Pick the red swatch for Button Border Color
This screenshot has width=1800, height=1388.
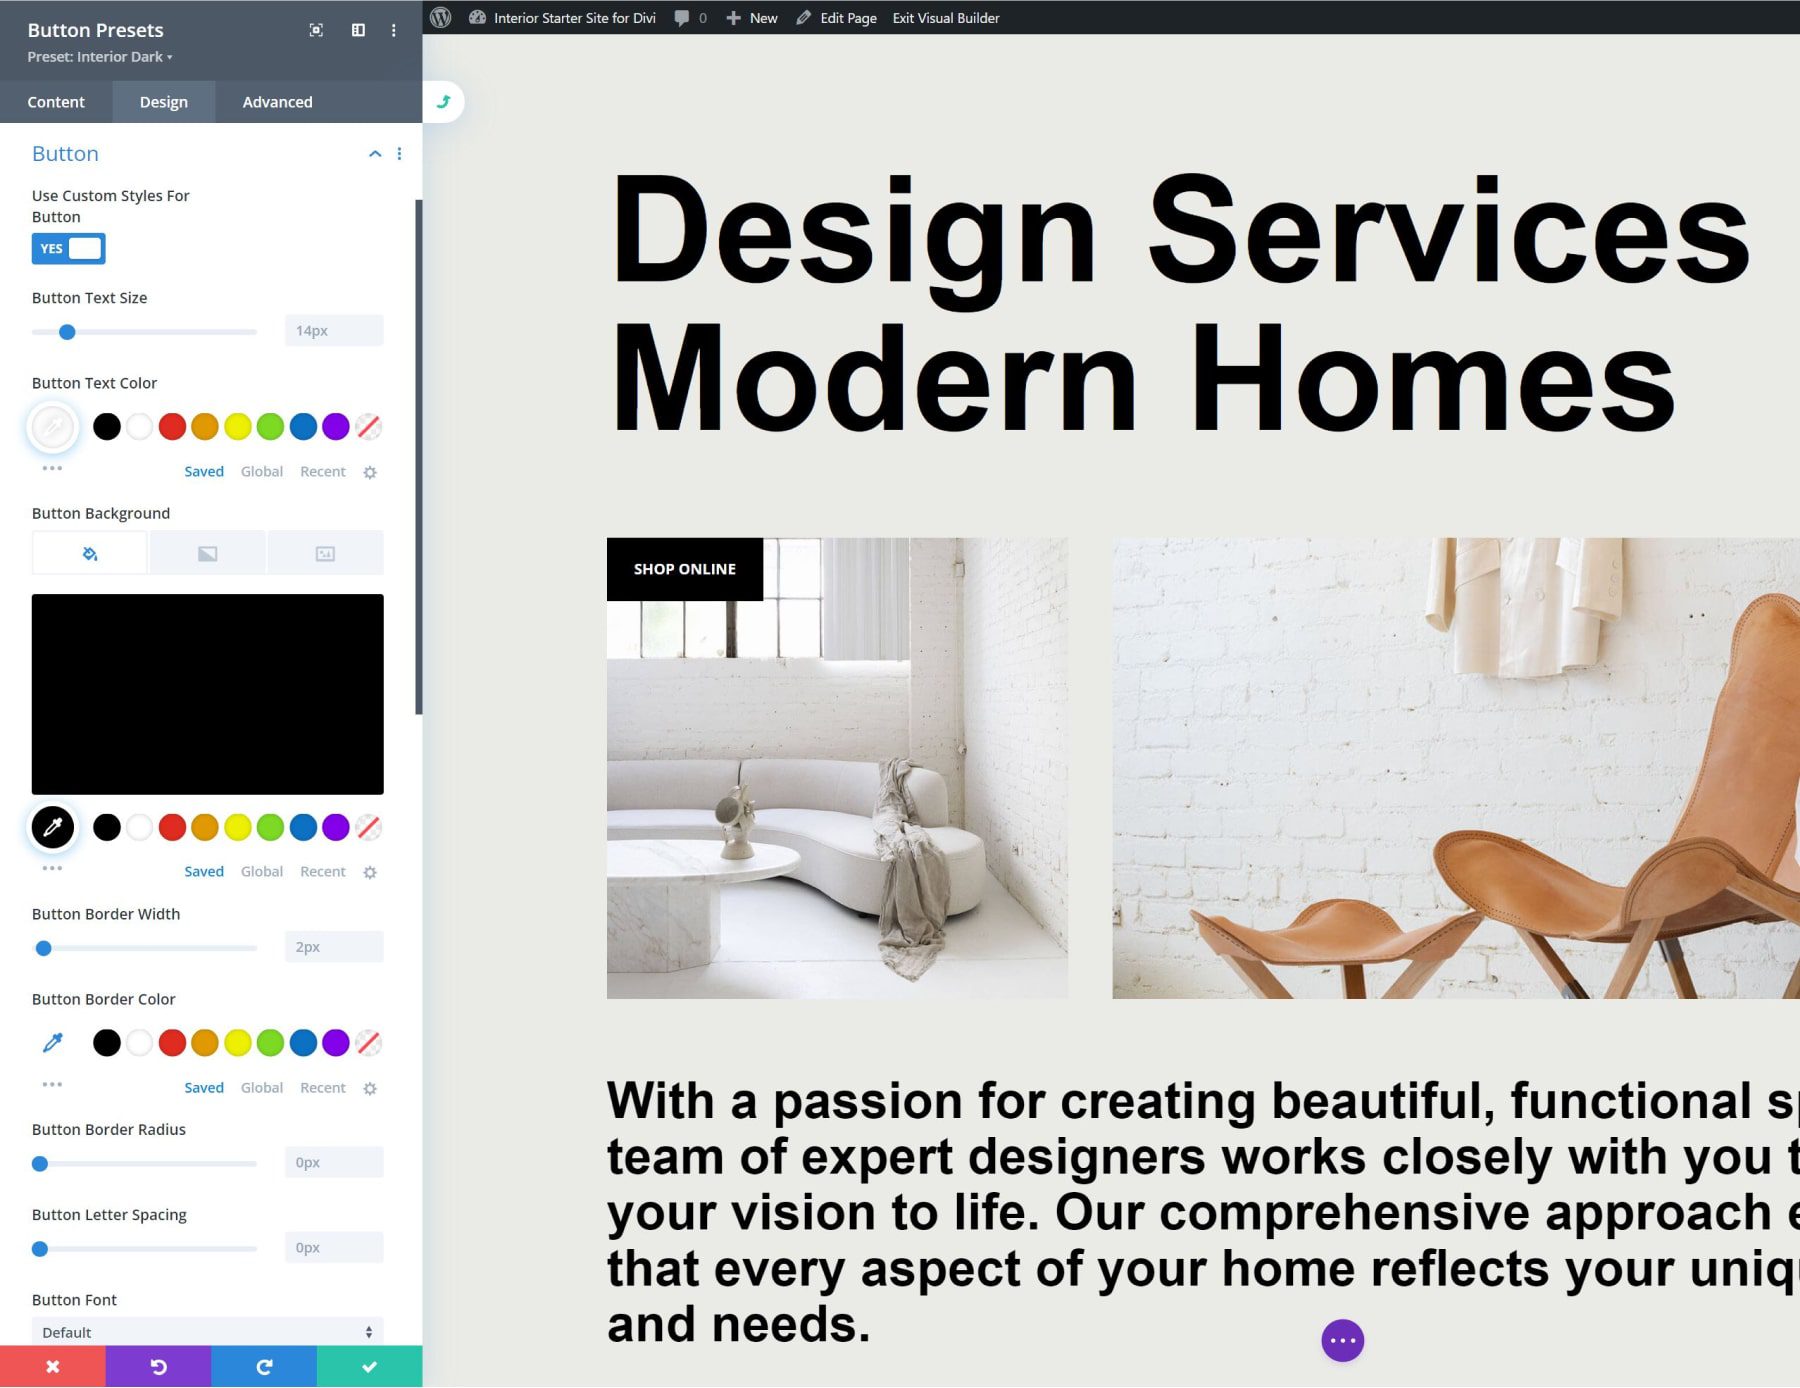[x=172, y=1042]
